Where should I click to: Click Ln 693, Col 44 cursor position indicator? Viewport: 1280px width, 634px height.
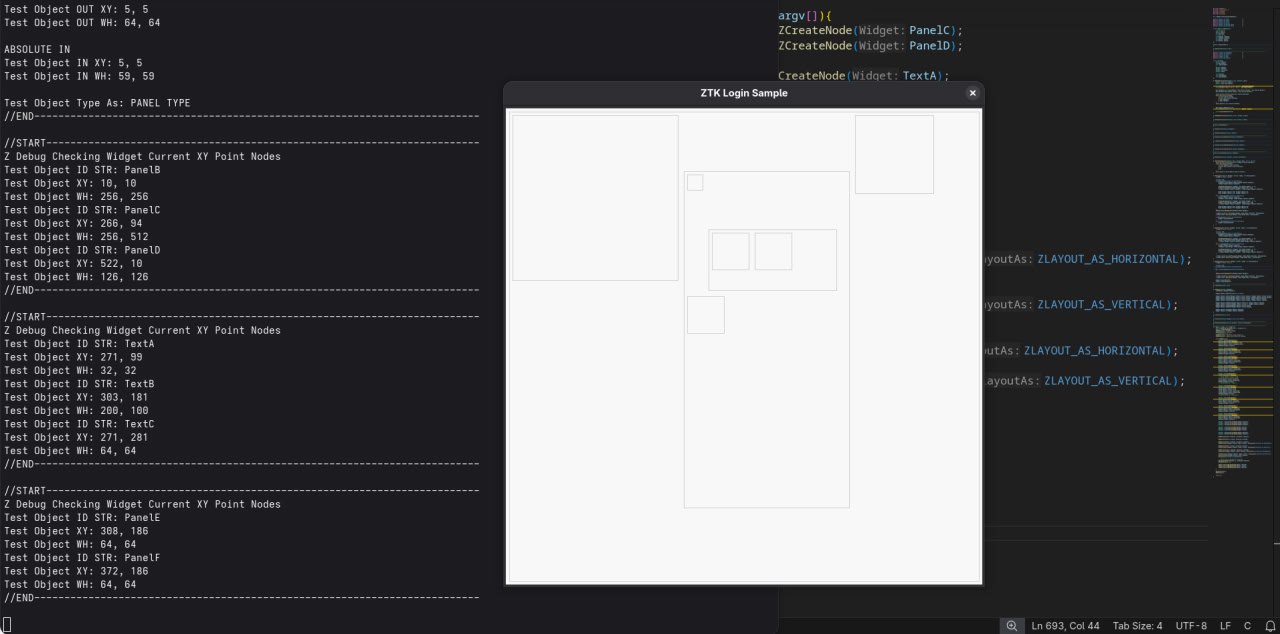pos(1066,626)
